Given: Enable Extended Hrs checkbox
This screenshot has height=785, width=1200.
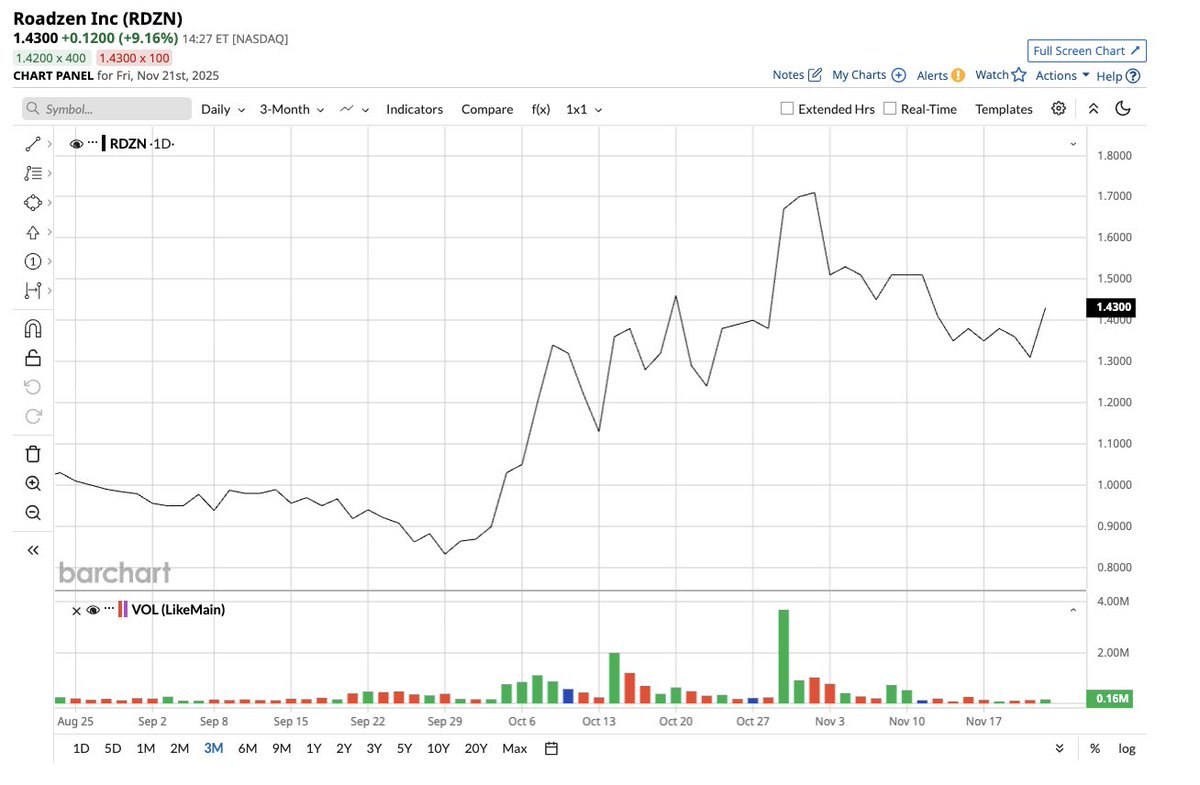Looking at the screenshot, I should pyautogui.click(x=787, y=109).
